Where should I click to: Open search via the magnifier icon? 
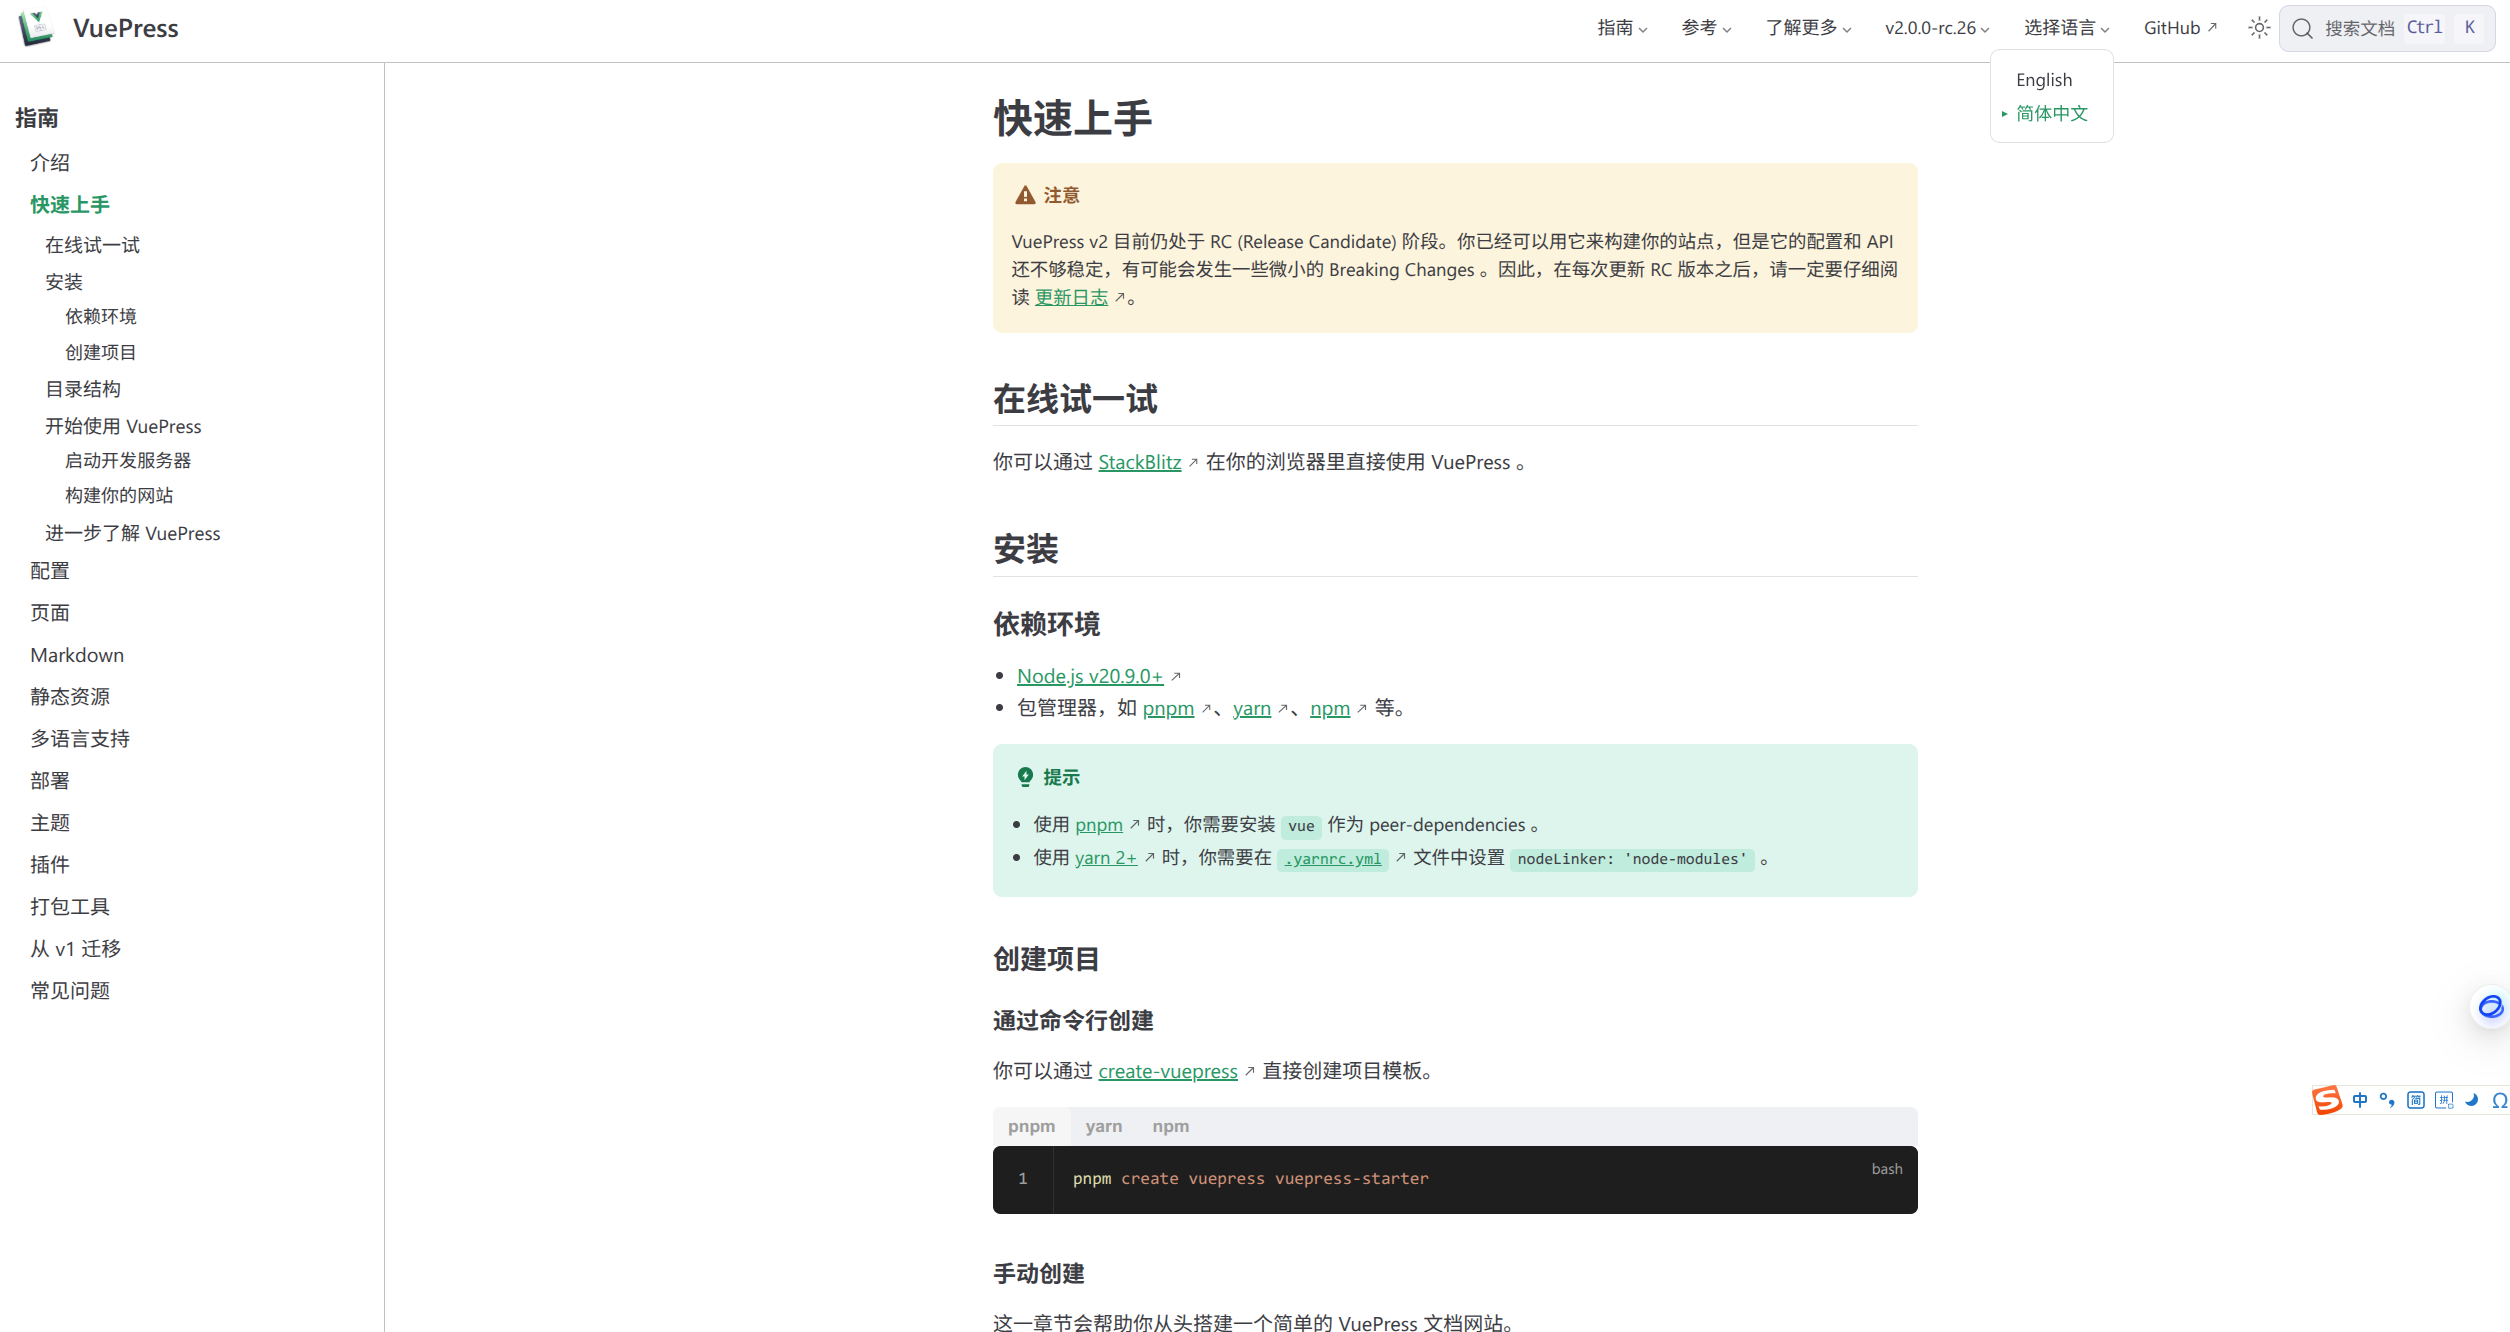pos(2301,27)
